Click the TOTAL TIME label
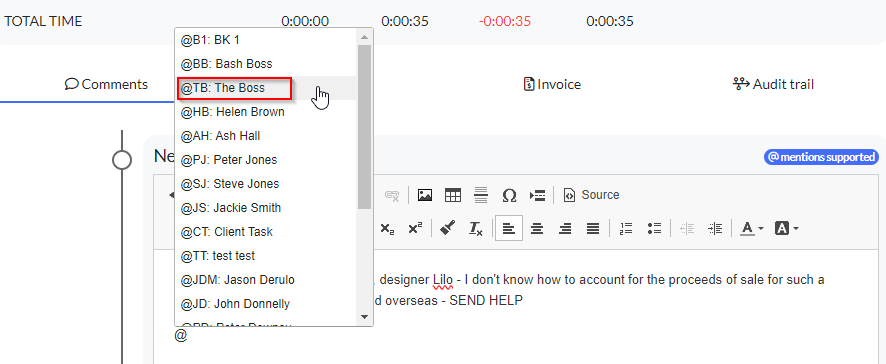Viewport: 886px width, 364px height. [x=43, y=21]
